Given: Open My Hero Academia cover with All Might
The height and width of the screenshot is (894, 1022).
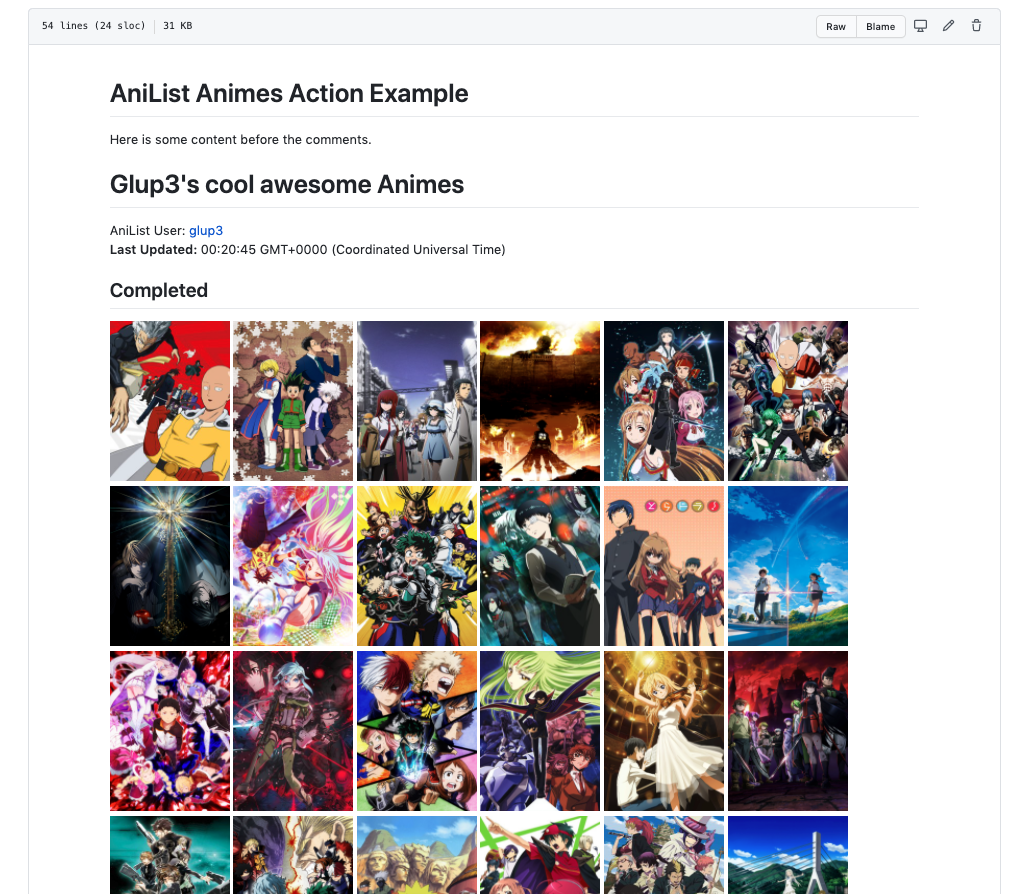Looking at the screenshot, I should (417, 566).
